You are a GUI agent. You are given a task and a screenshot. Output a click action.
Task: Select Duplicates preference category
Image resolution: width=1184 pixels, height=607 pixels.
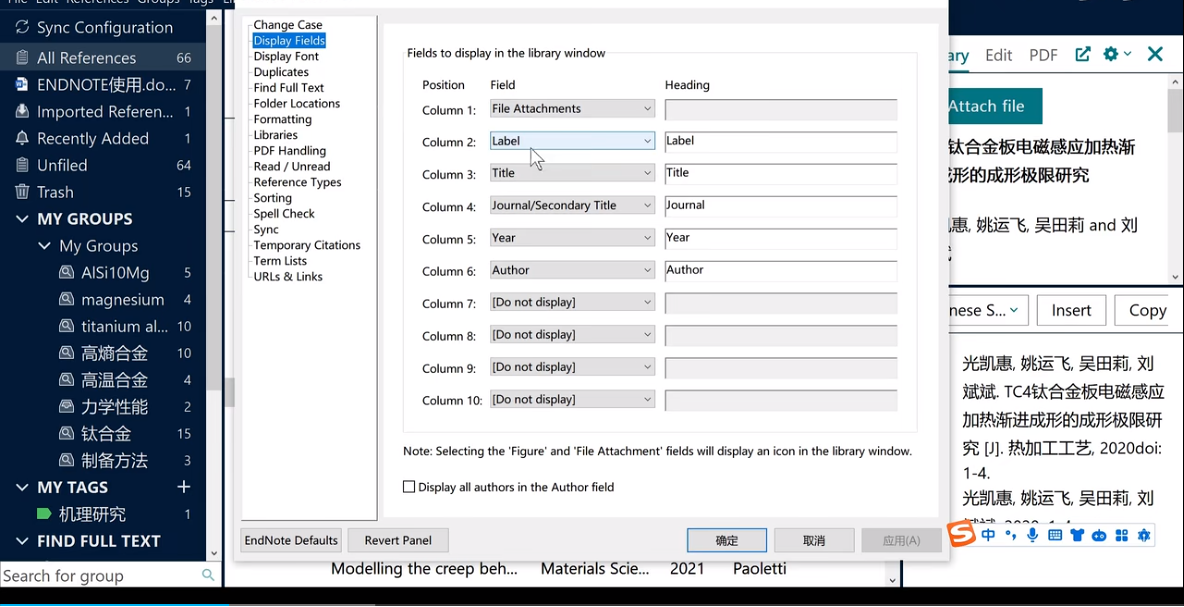click(x=281, y=72)
